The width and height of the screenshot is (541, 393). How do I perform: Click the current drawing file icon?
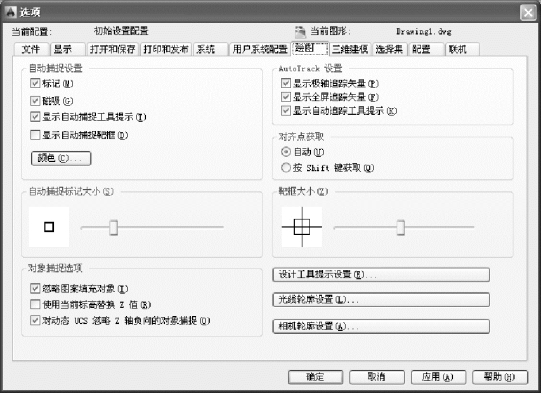tap(300, 32)
